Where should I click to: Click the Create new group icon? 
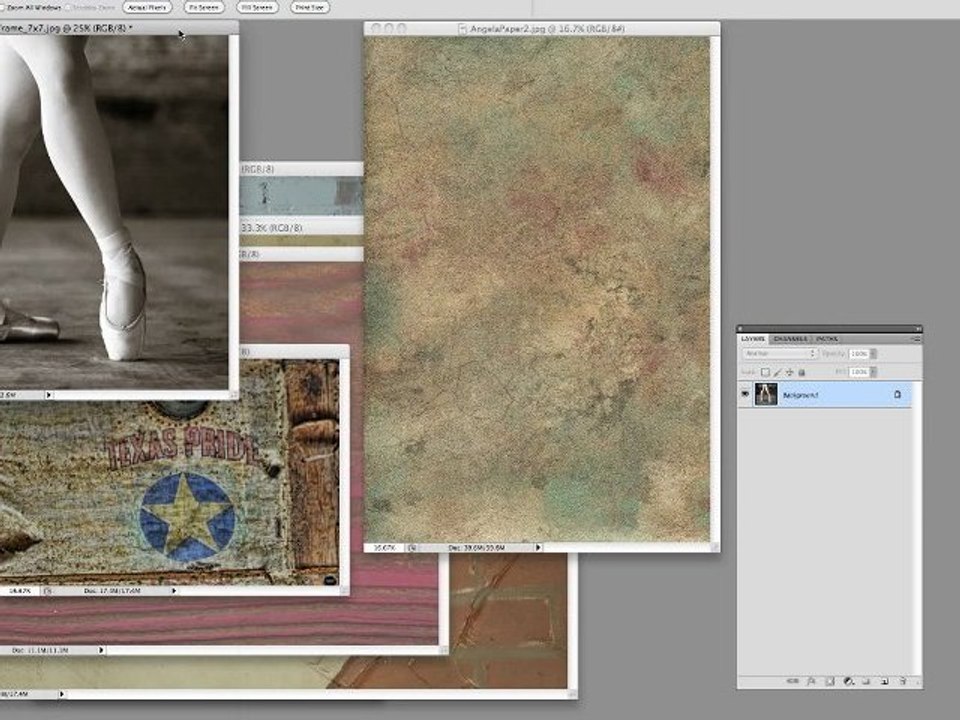click(x=866, y=681)
